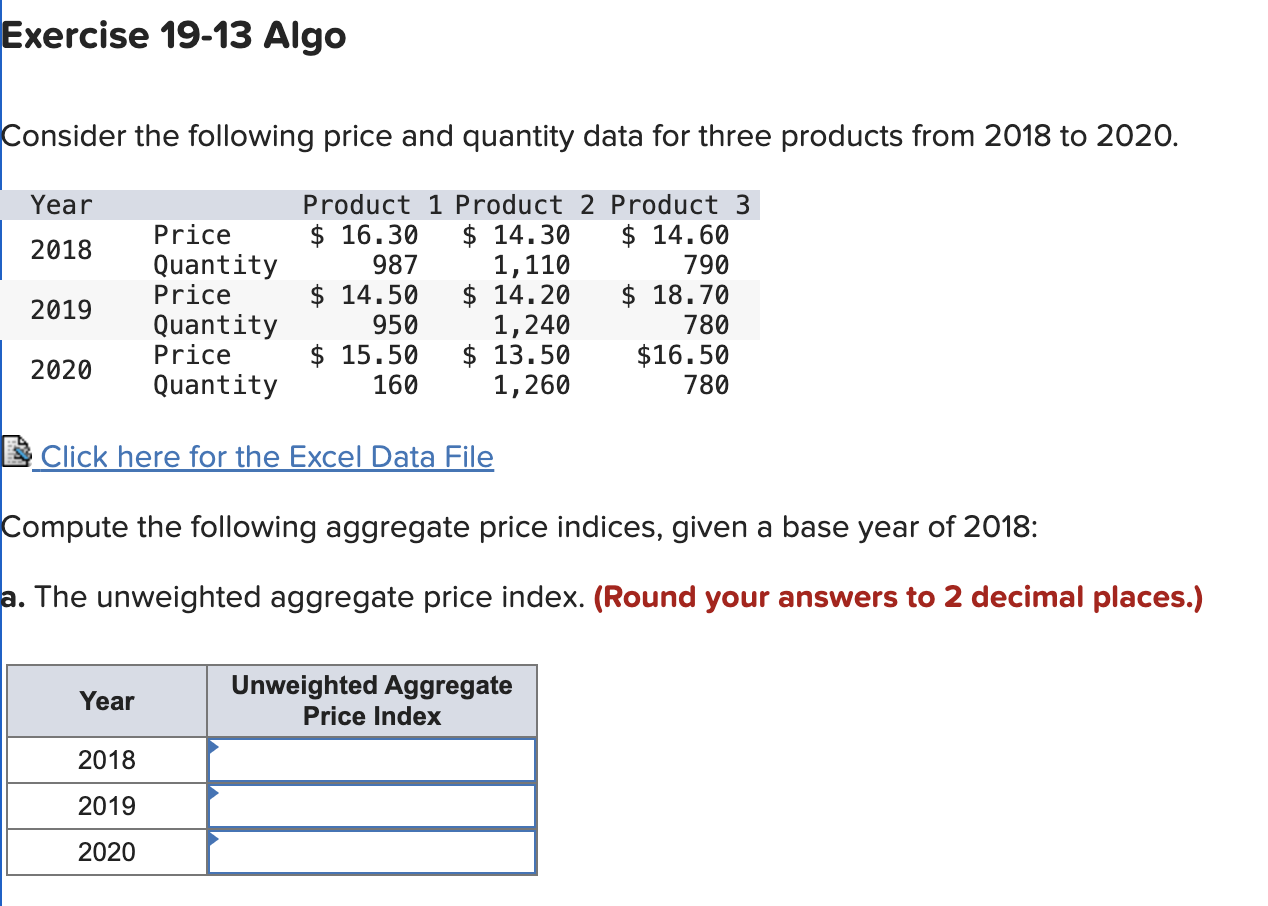The height and width of the screenshot is (906, 1268).
Task: Click the Quantity label for 2020
Action: coord(215,385)
